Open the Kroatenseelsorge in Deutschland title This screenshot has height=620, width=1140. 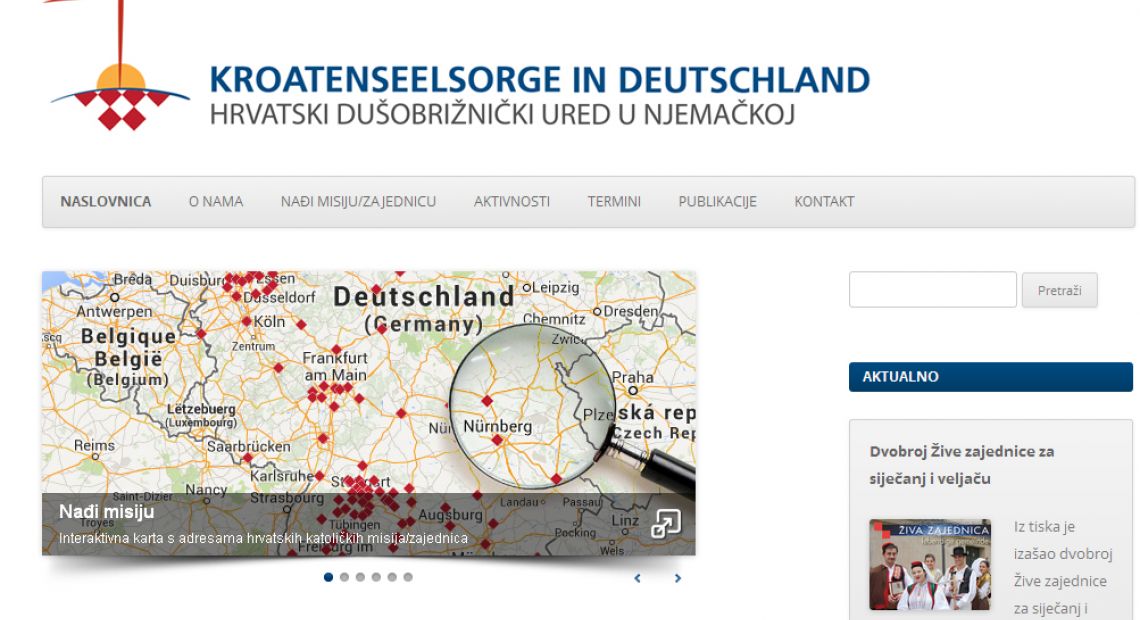click(539, 79)
